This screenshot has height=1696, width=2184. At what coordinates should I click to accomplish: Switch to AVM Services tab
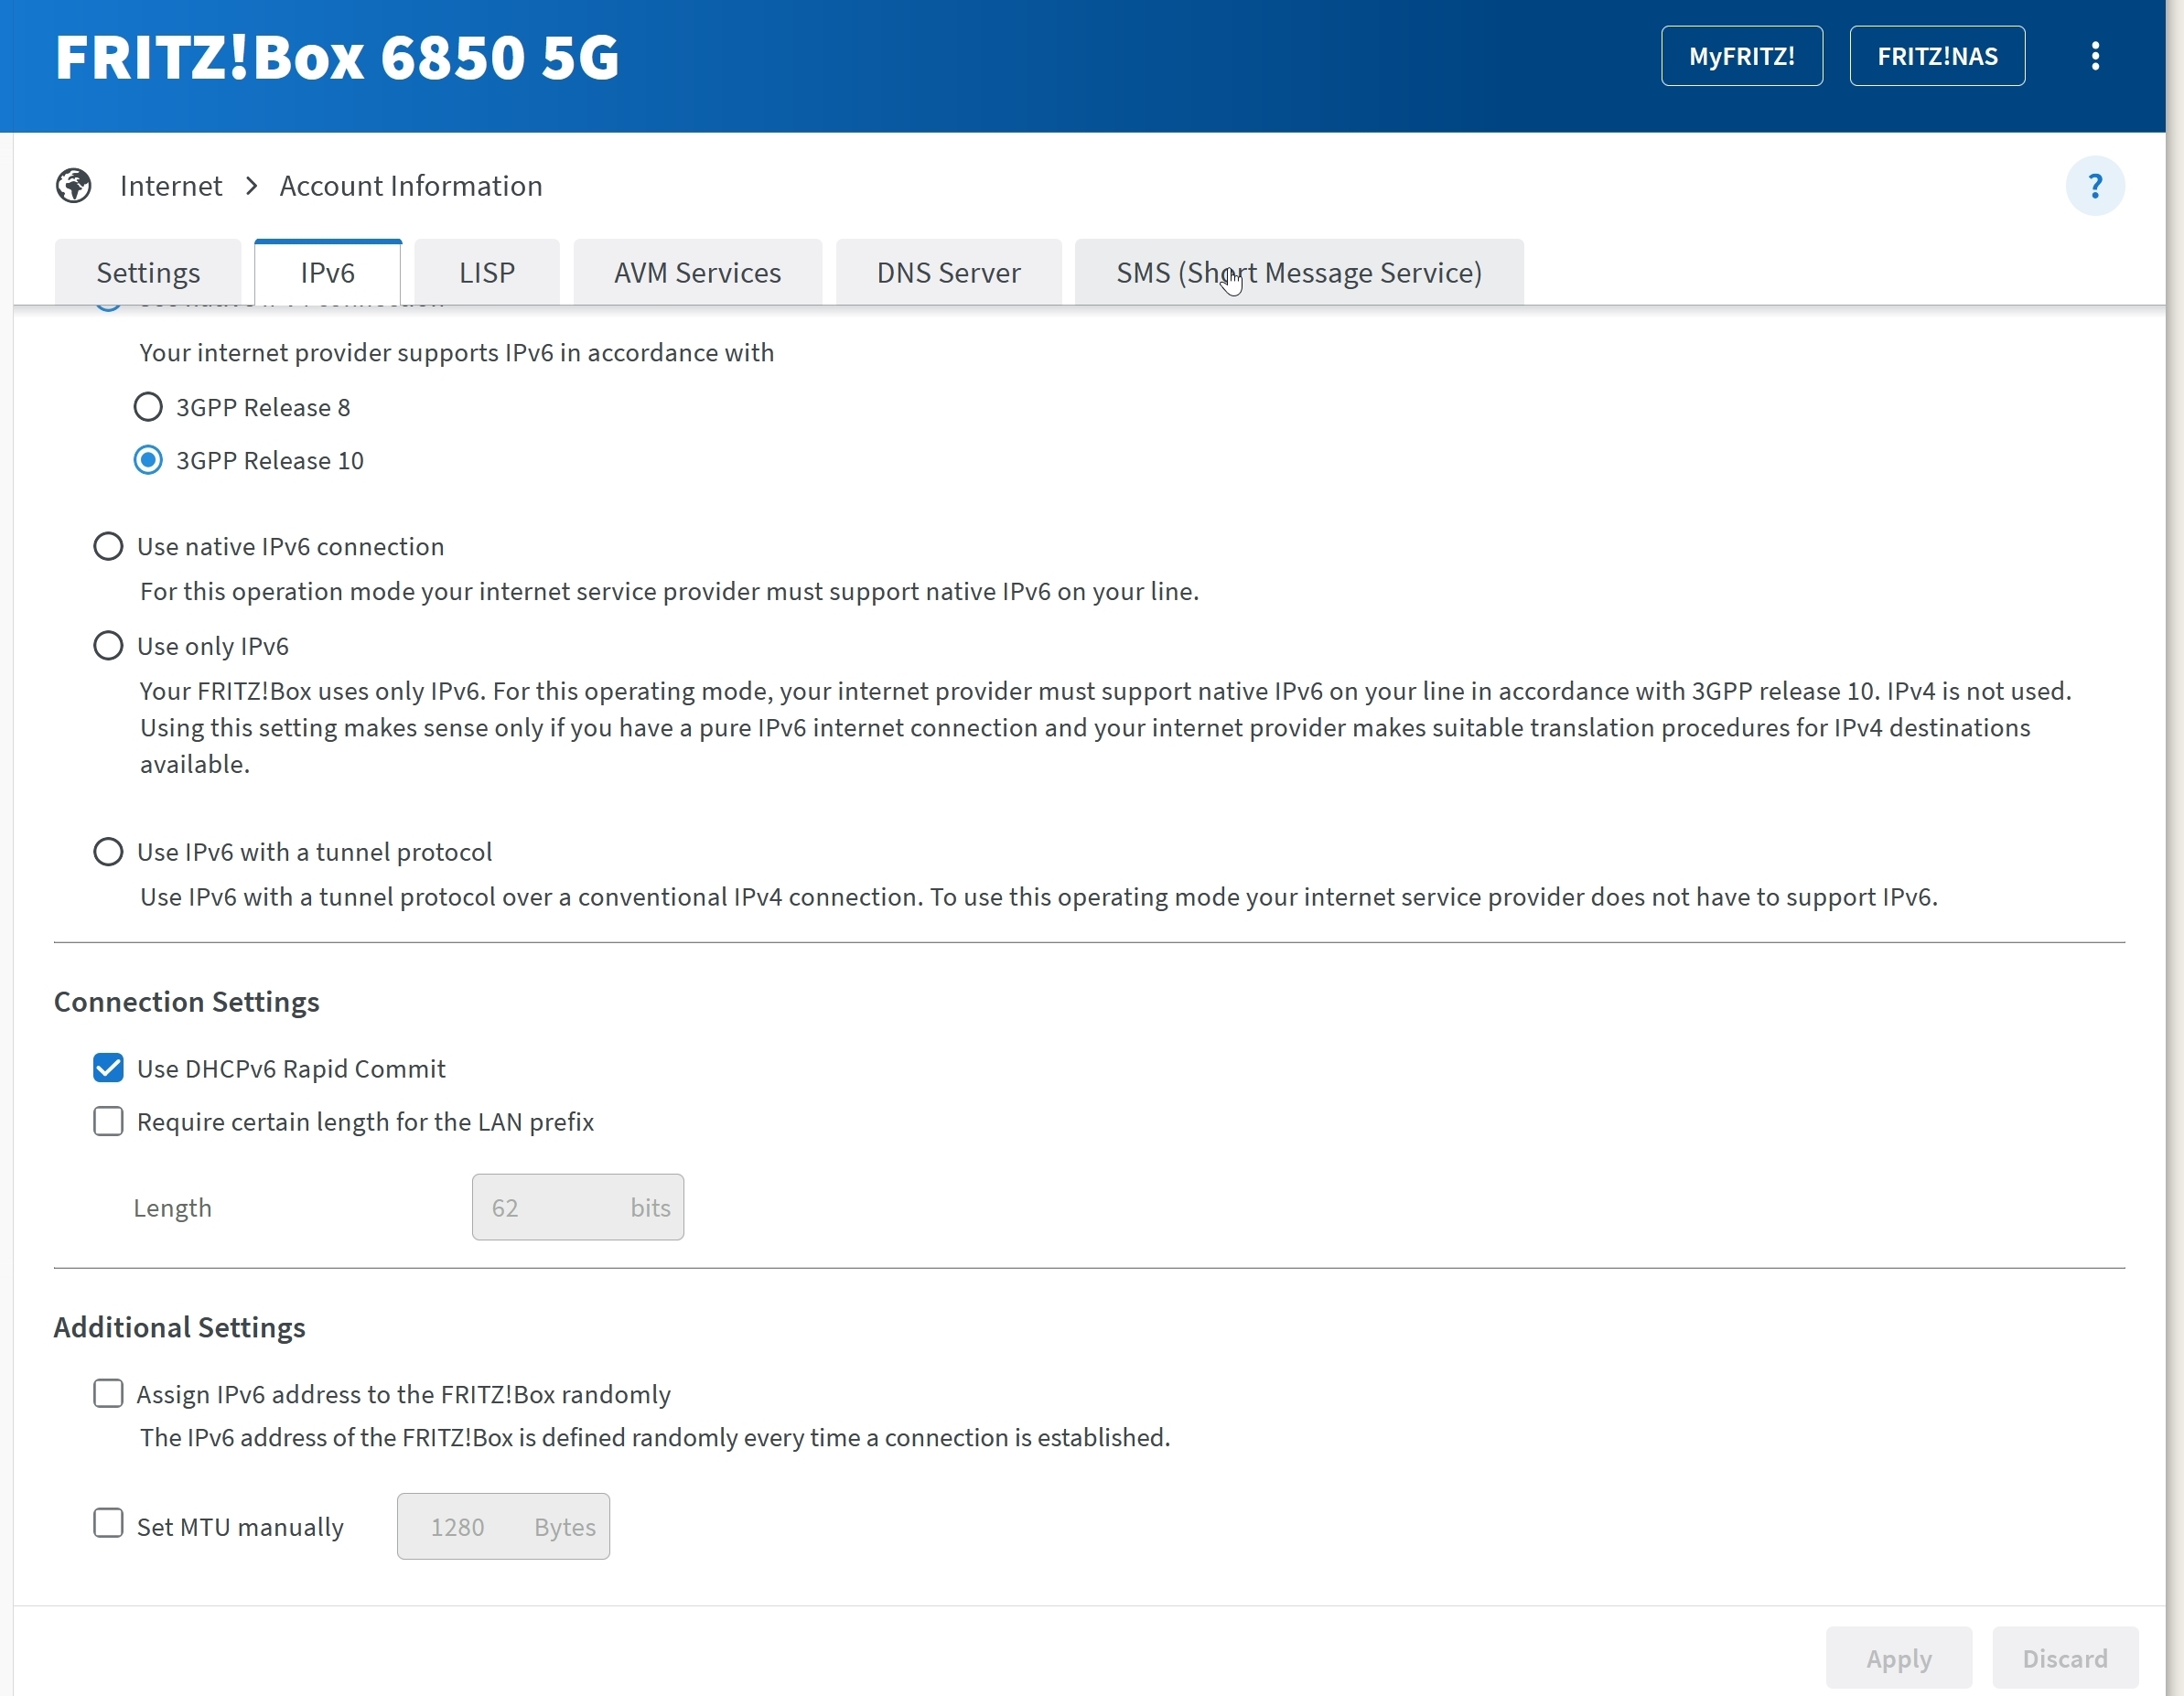coord(697,272)
